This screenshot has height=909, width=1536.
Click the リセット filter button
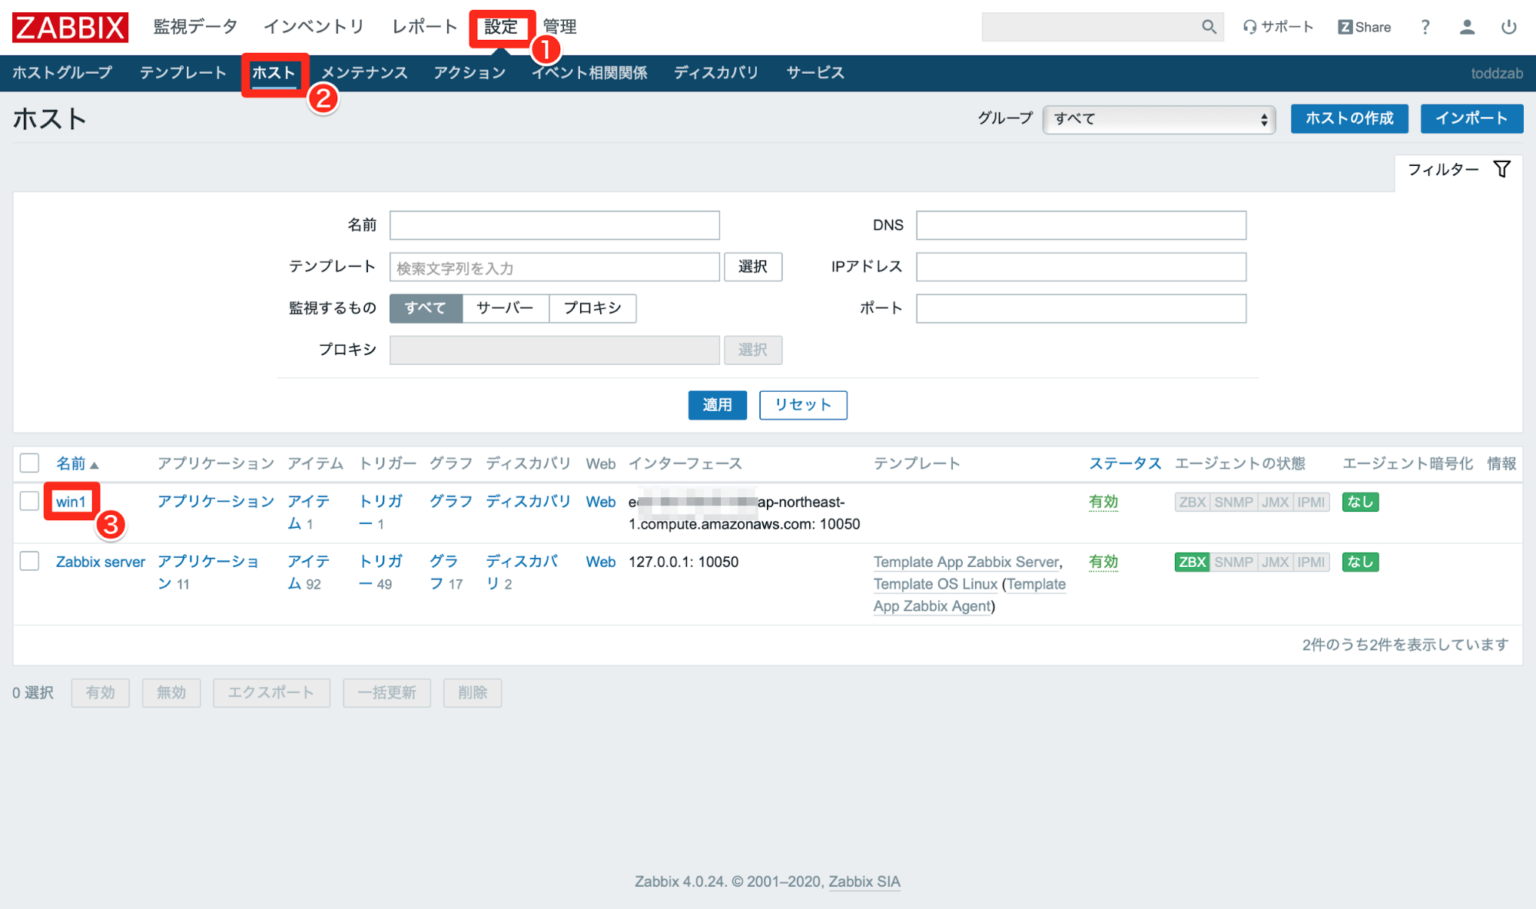[x=803, y=405]
